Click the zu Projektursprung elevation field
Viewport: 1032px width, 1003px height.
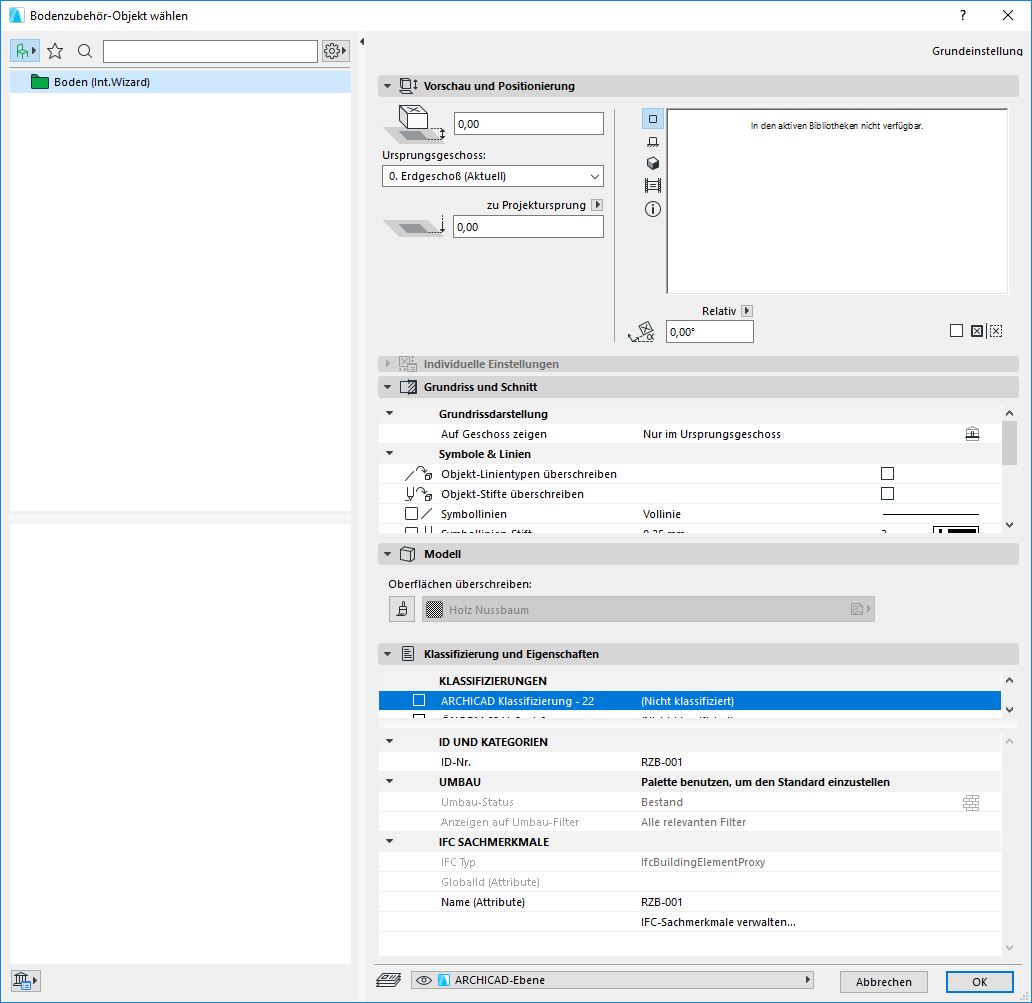(528, 226)
